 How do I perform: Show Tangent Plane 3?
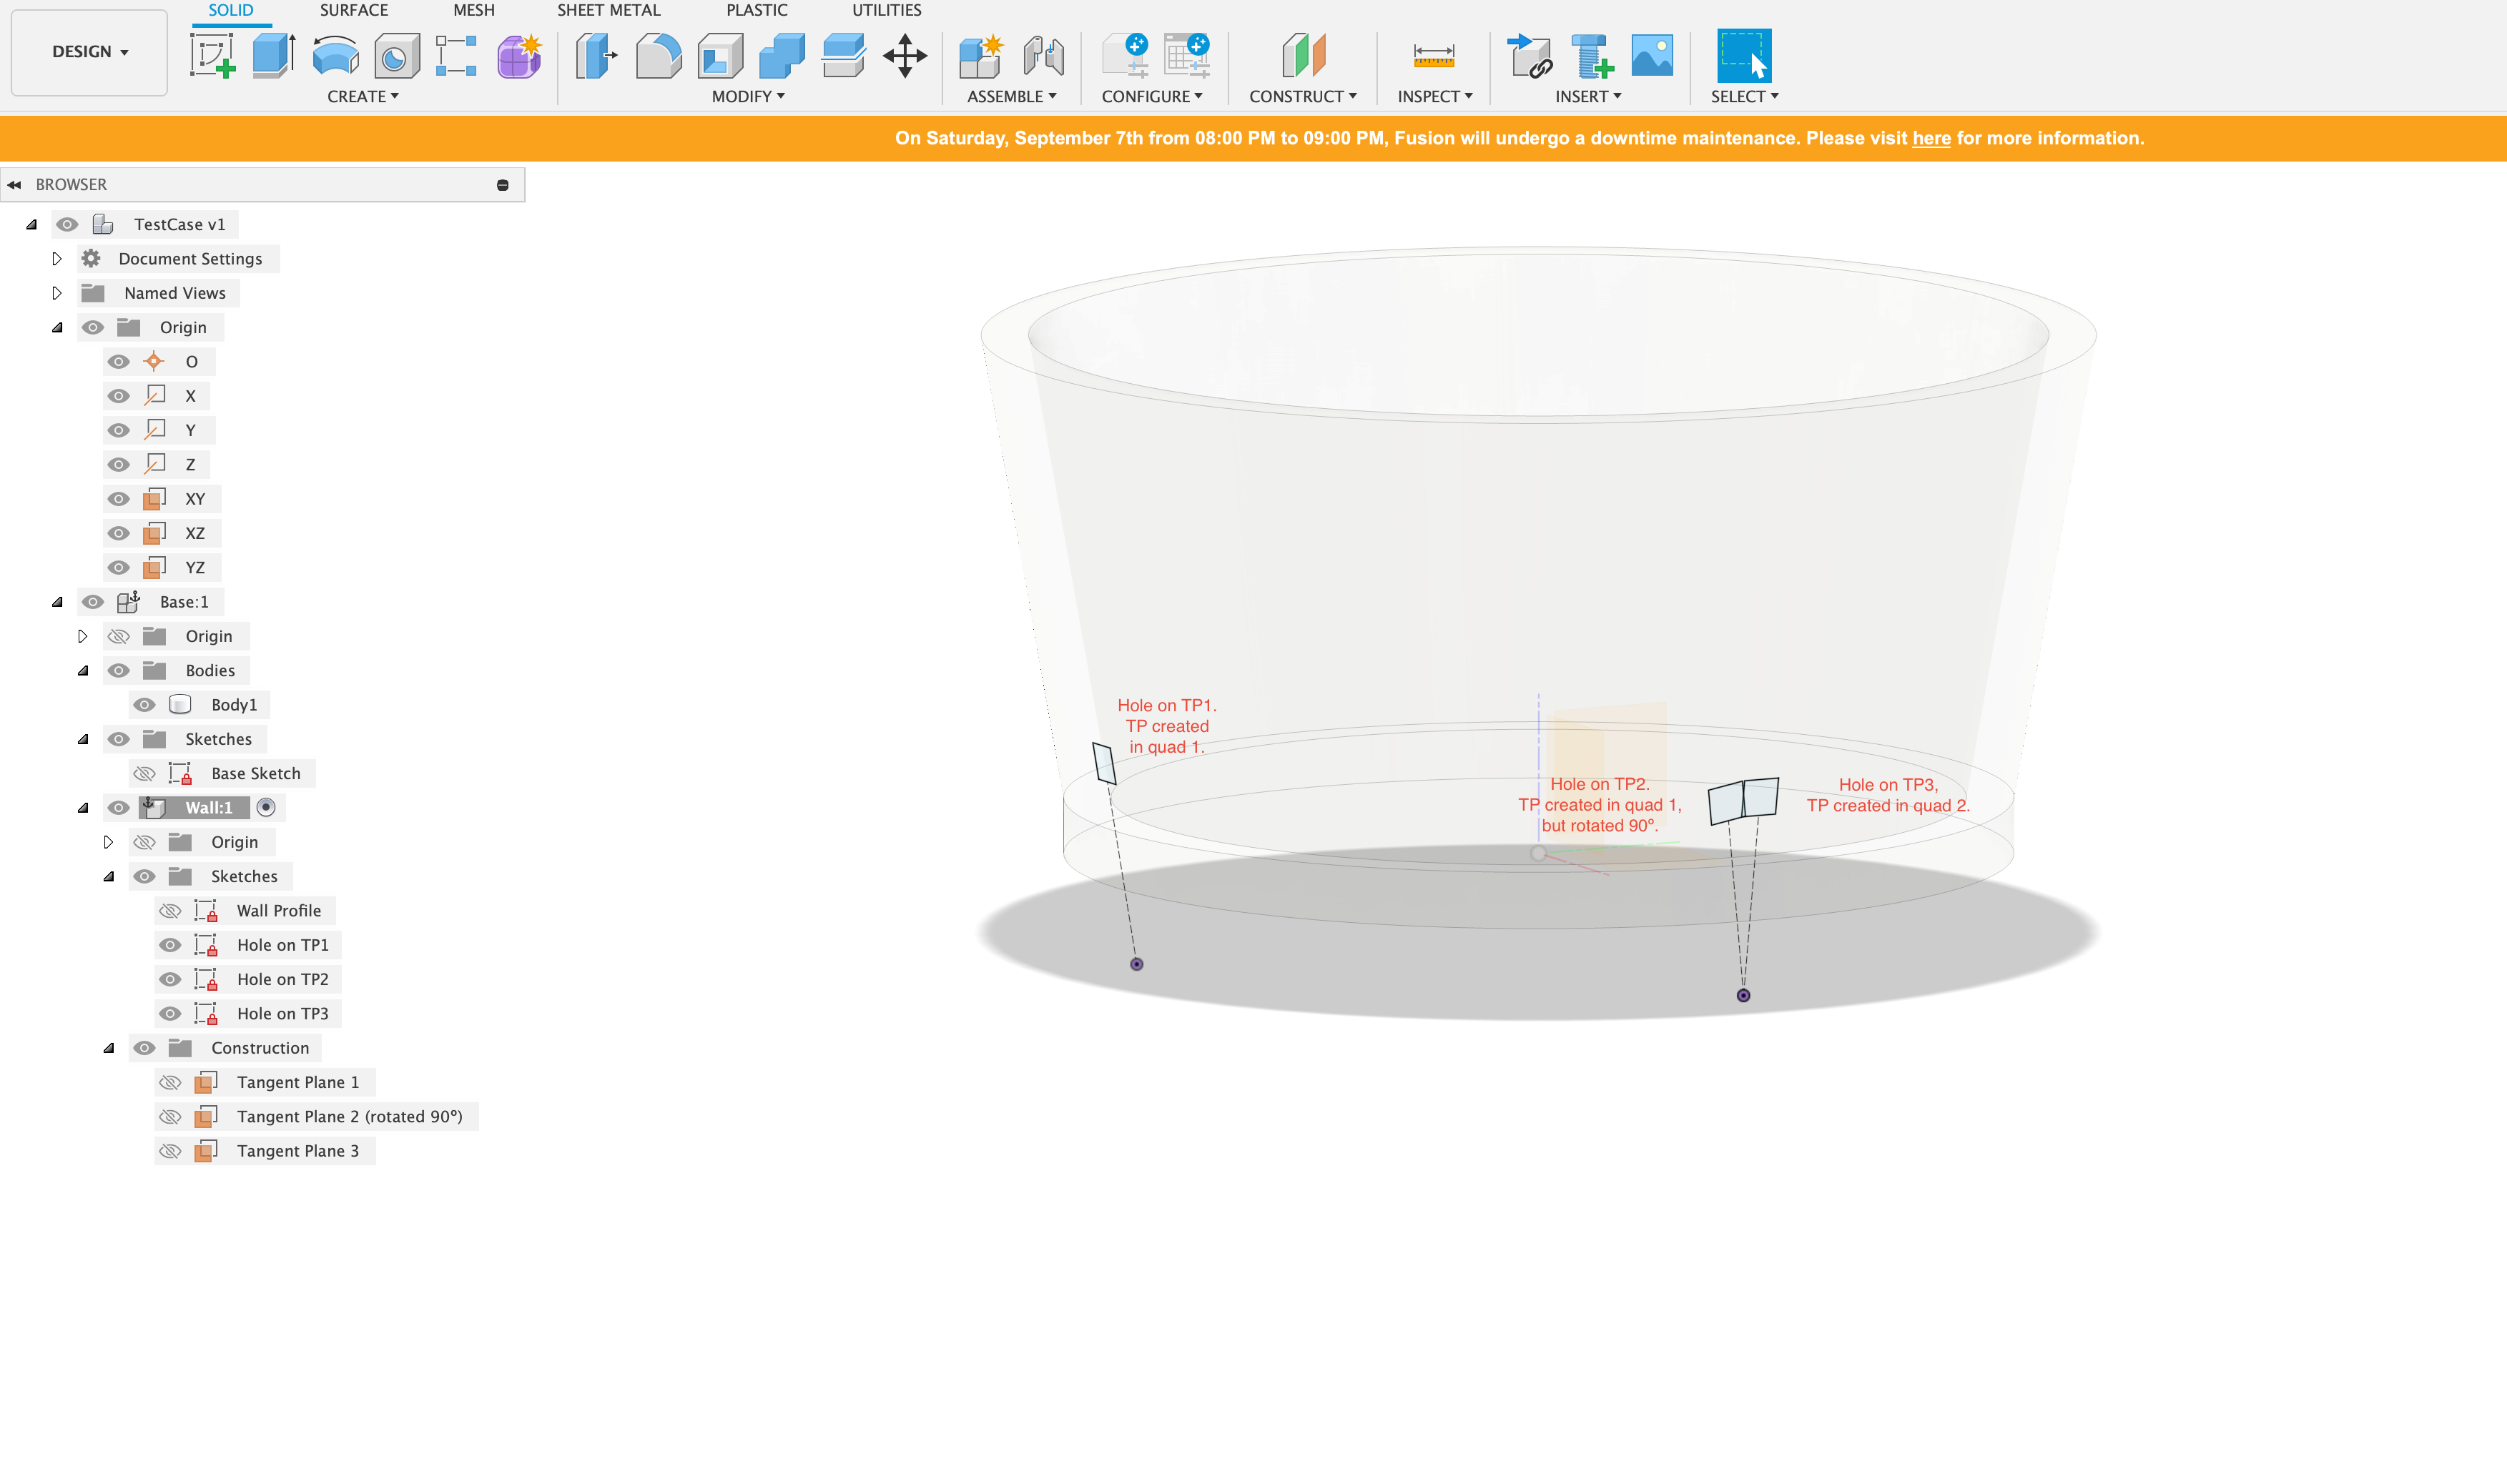click(170, 1151)
